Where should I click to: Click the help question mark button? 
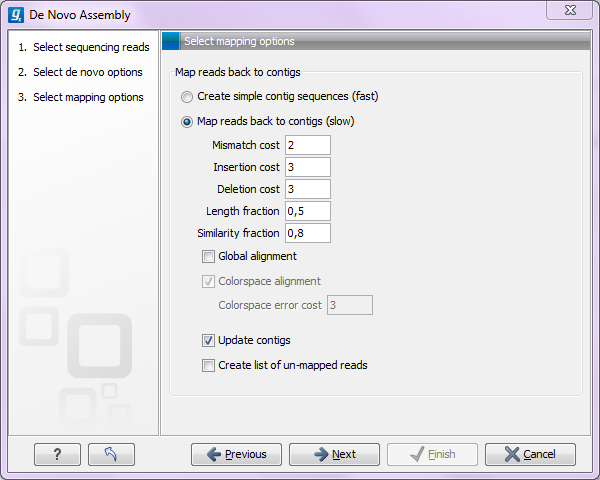tap(57, 454)
